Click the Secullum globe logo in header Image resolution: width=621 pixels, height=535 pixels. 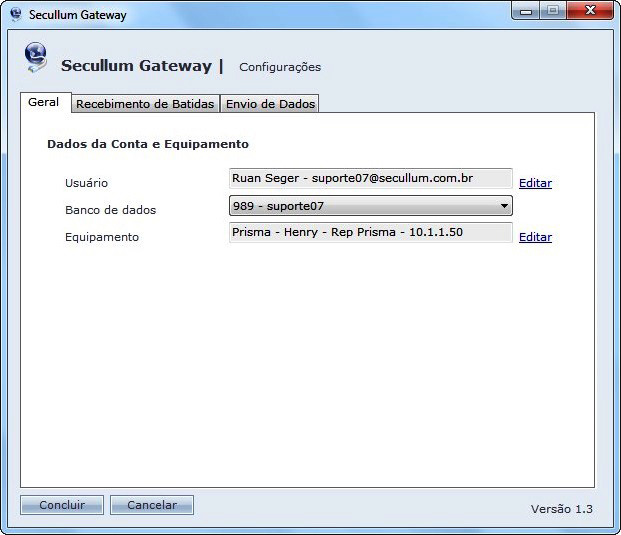pyautogui.click(x=35, y=59)
